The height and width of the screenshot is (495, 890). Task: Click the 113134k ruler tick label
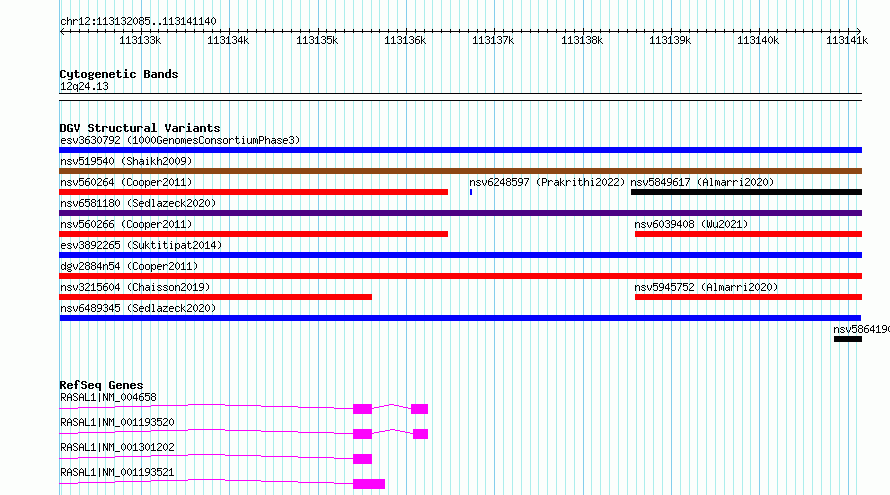(228, 40)
